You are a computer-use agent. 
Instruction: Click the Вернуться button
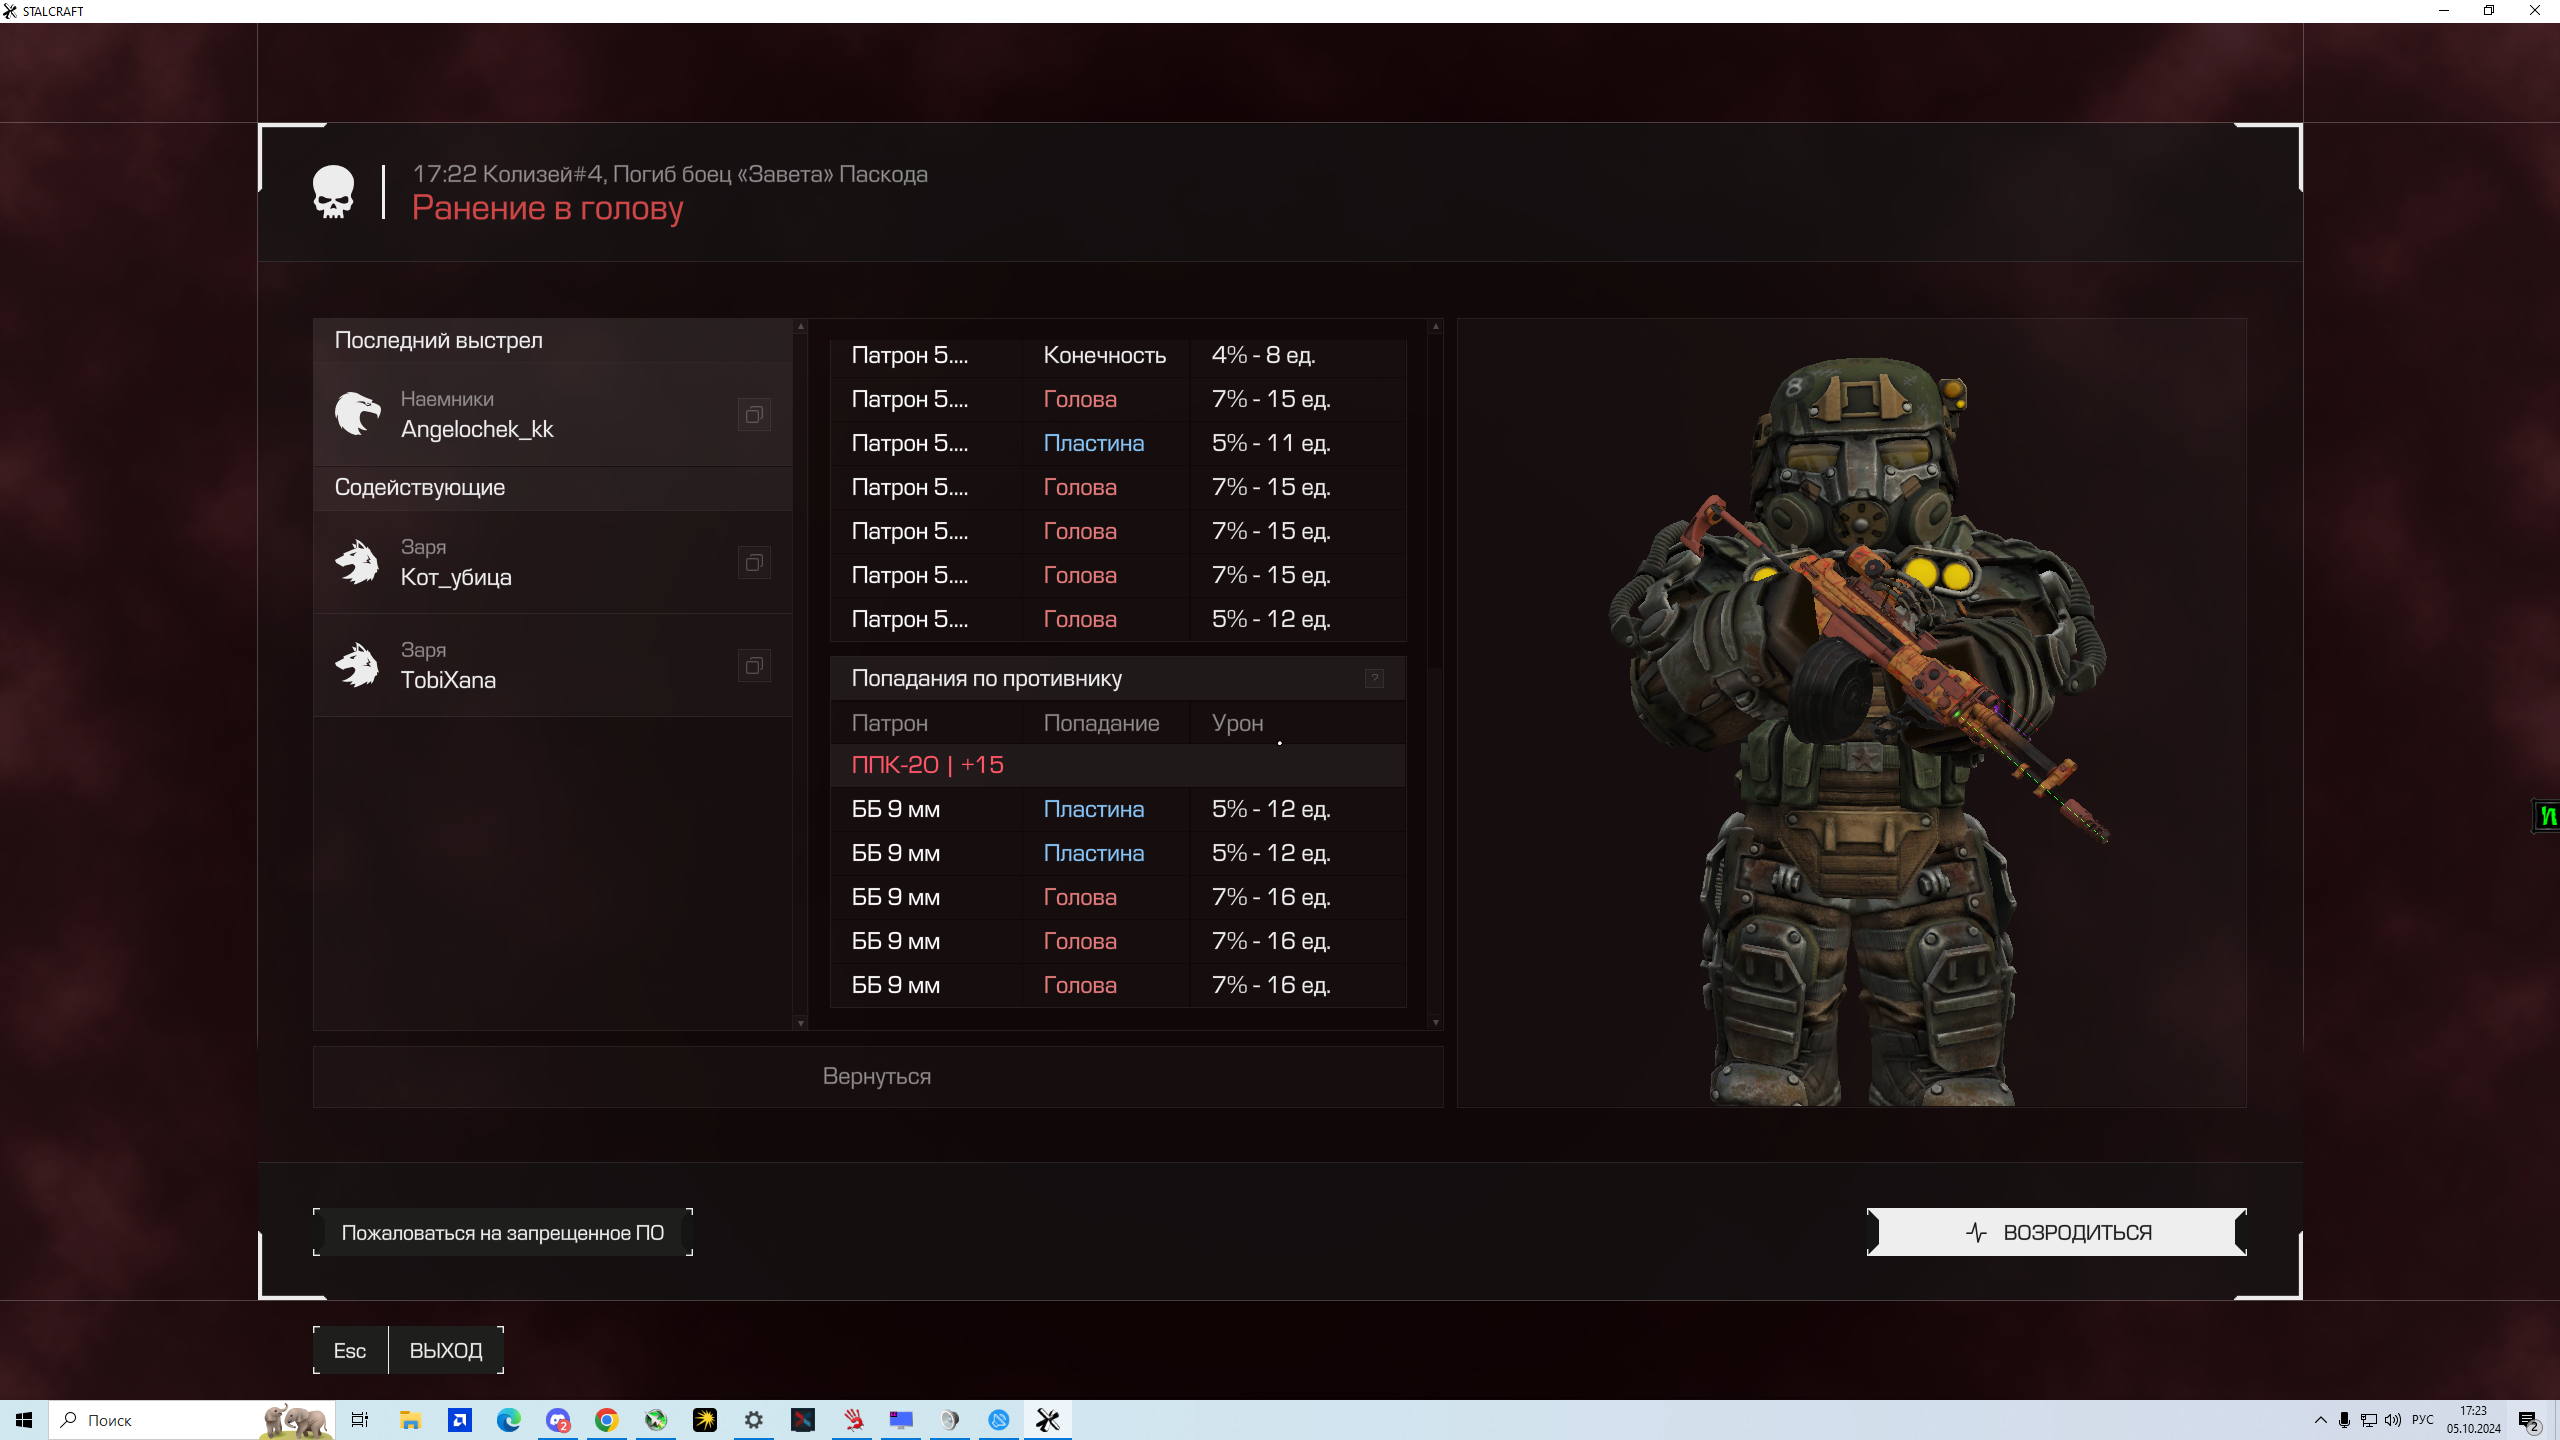point(877,1076)
